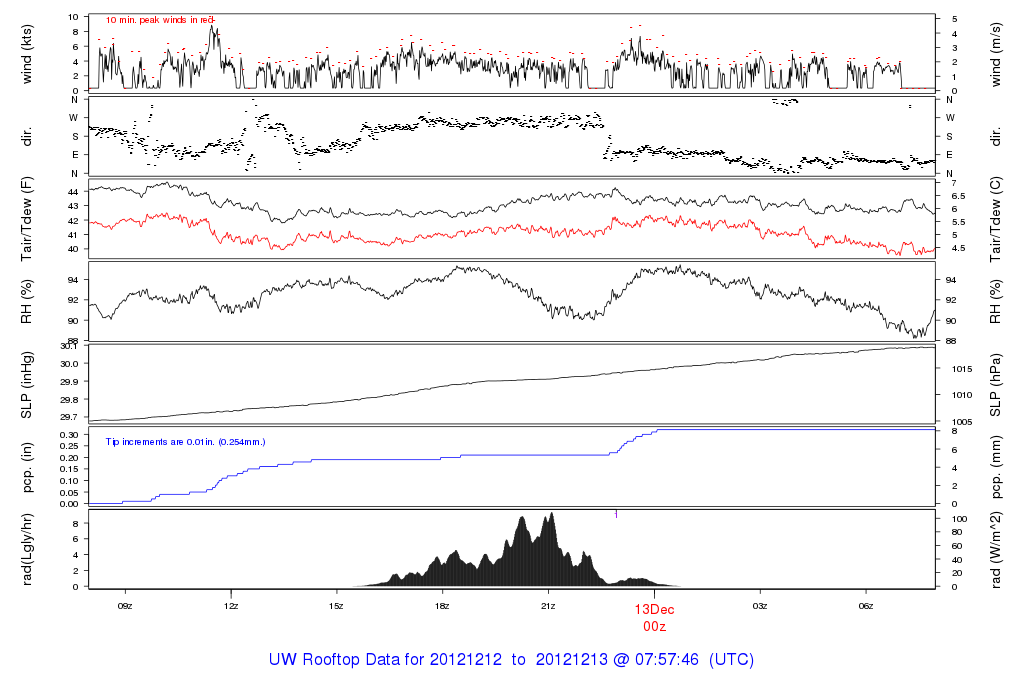
Task: Click the 'pcp. (in)' axis label
Action: click(x=27, y=468)
